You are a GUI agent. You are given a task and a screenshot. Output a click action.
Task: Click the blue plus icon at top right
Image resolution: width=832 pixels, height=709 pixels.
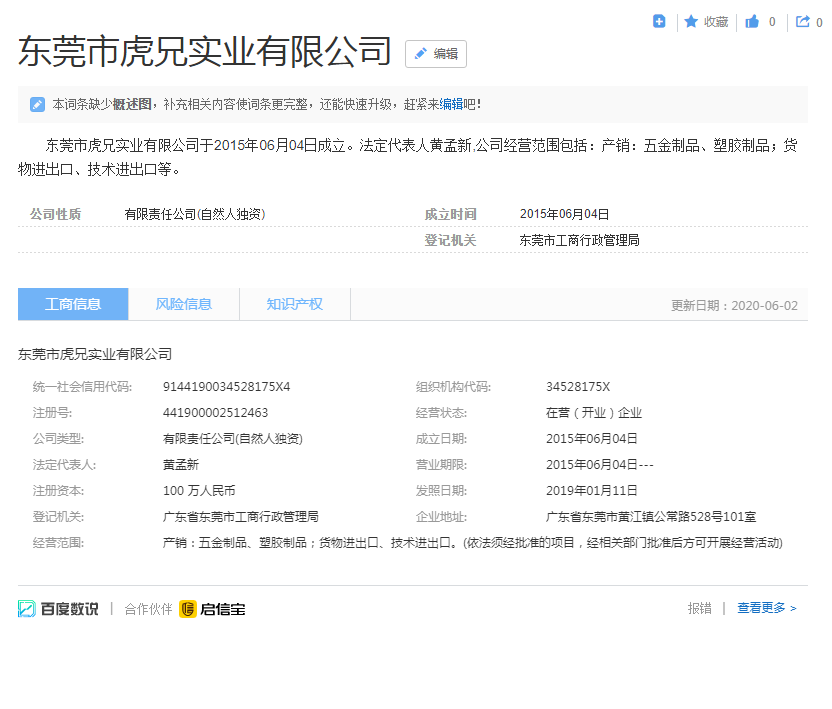[x=659, y=21]
